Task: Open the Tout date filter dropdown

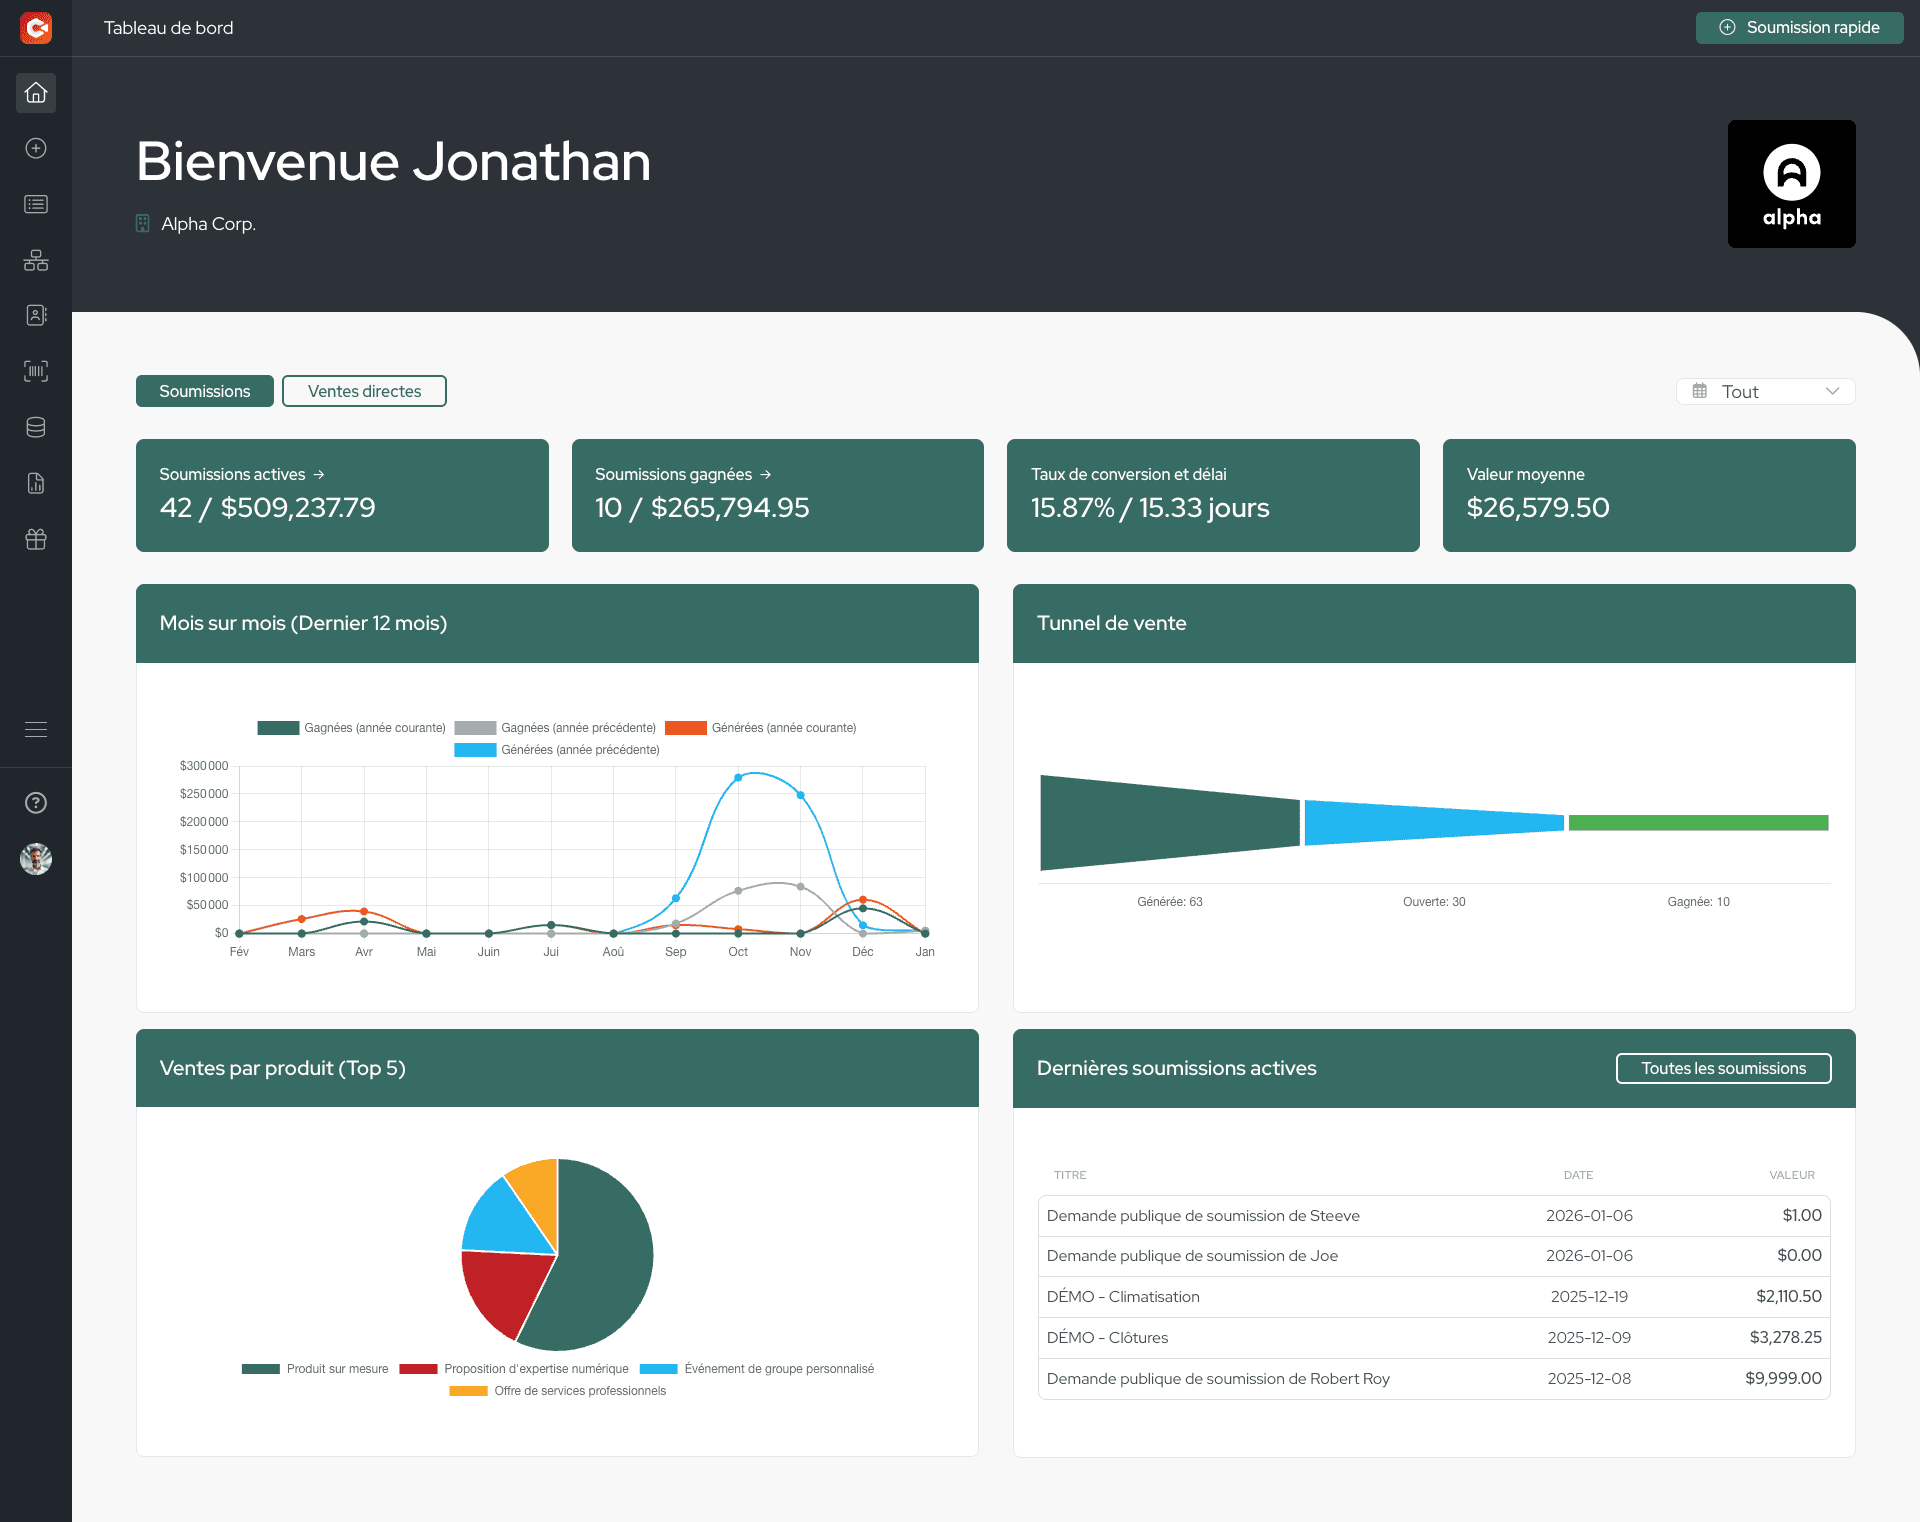Action: (x=1765, y=392)
